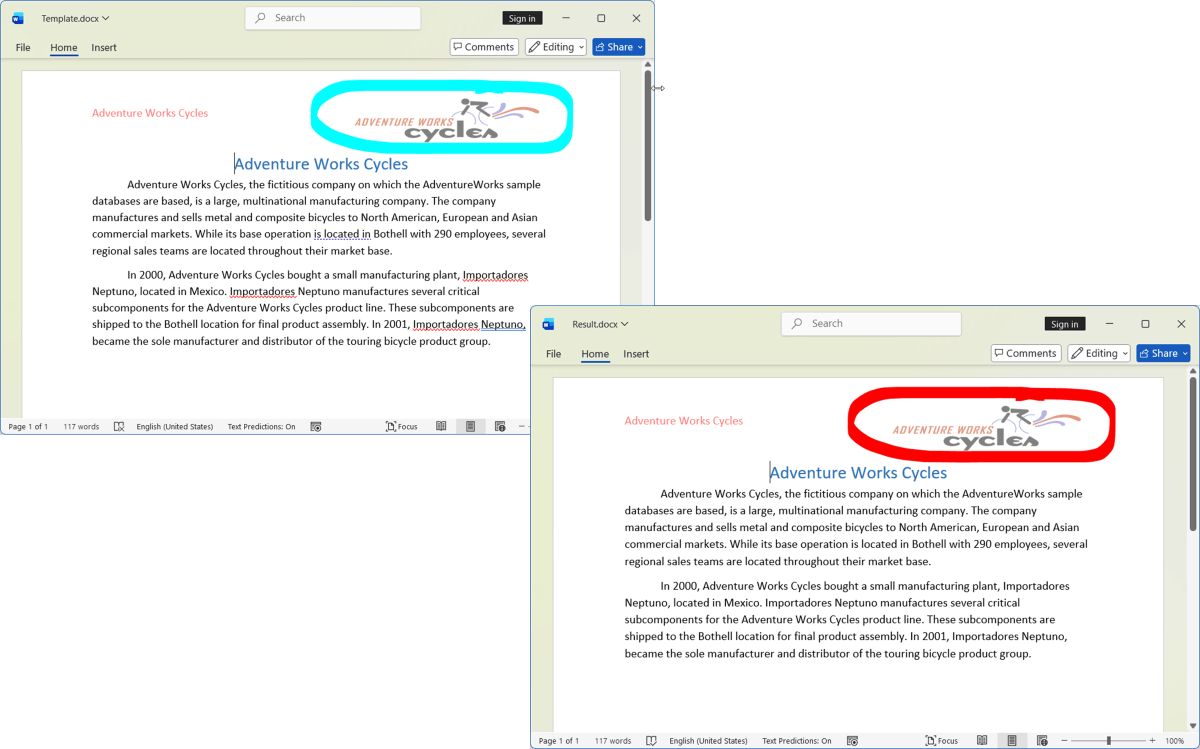Open the File menu in Template.docx
The image size is (1200, 749).
[23, 47]
